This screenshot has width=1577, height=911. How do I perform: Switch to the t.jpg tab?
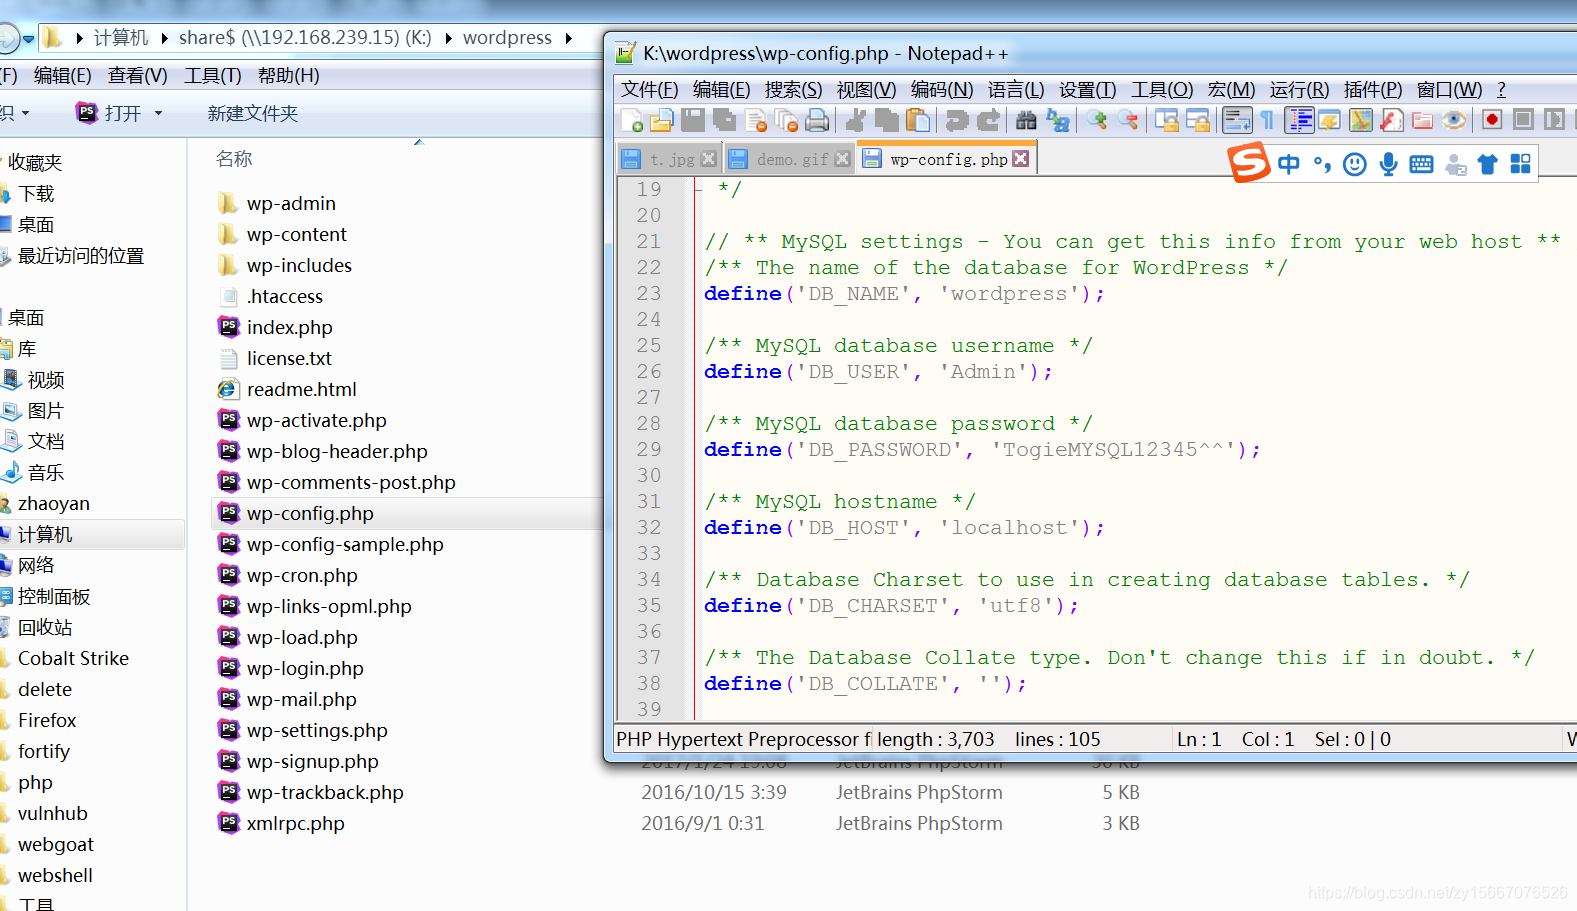pos(670,159)
